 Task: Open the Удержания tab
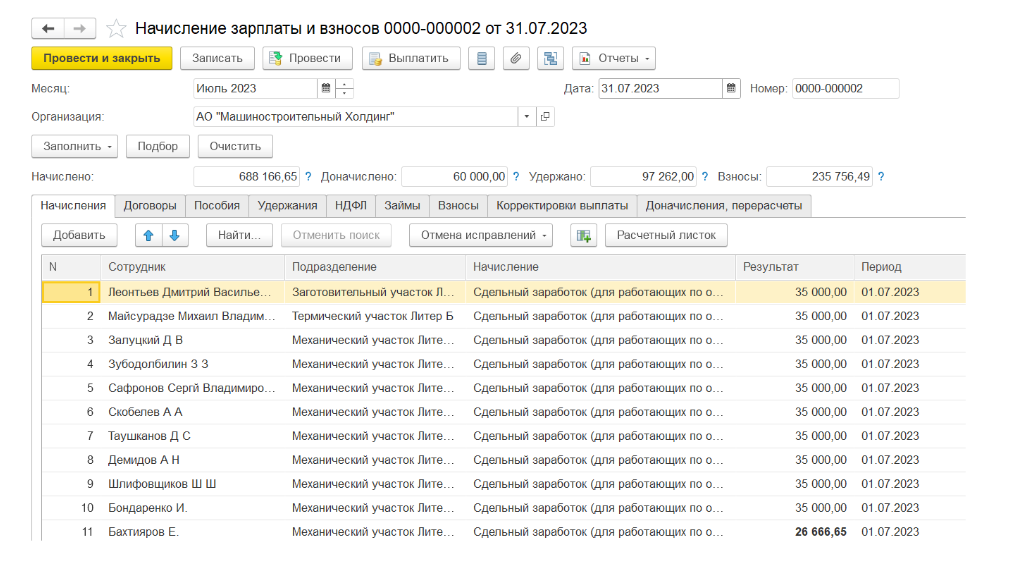click(287, 206)
